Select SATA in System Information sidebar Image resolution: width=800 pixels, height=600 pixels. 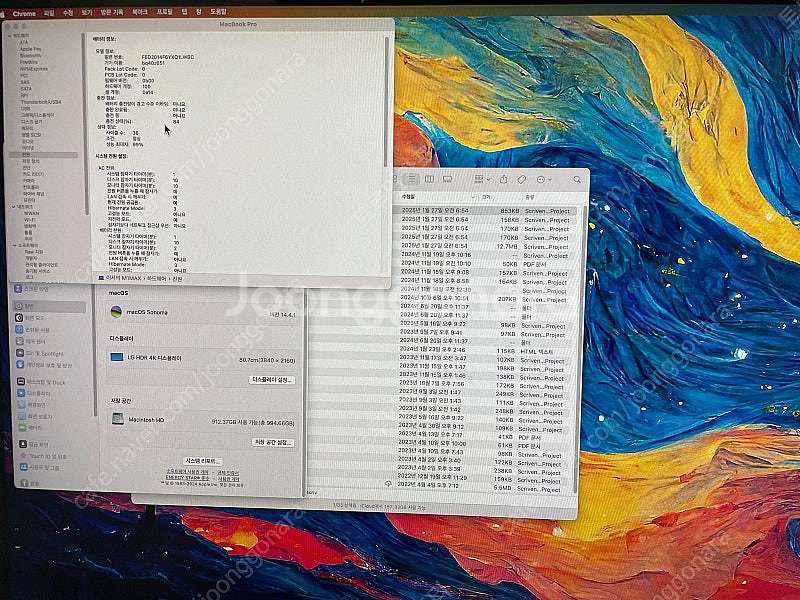26,89
